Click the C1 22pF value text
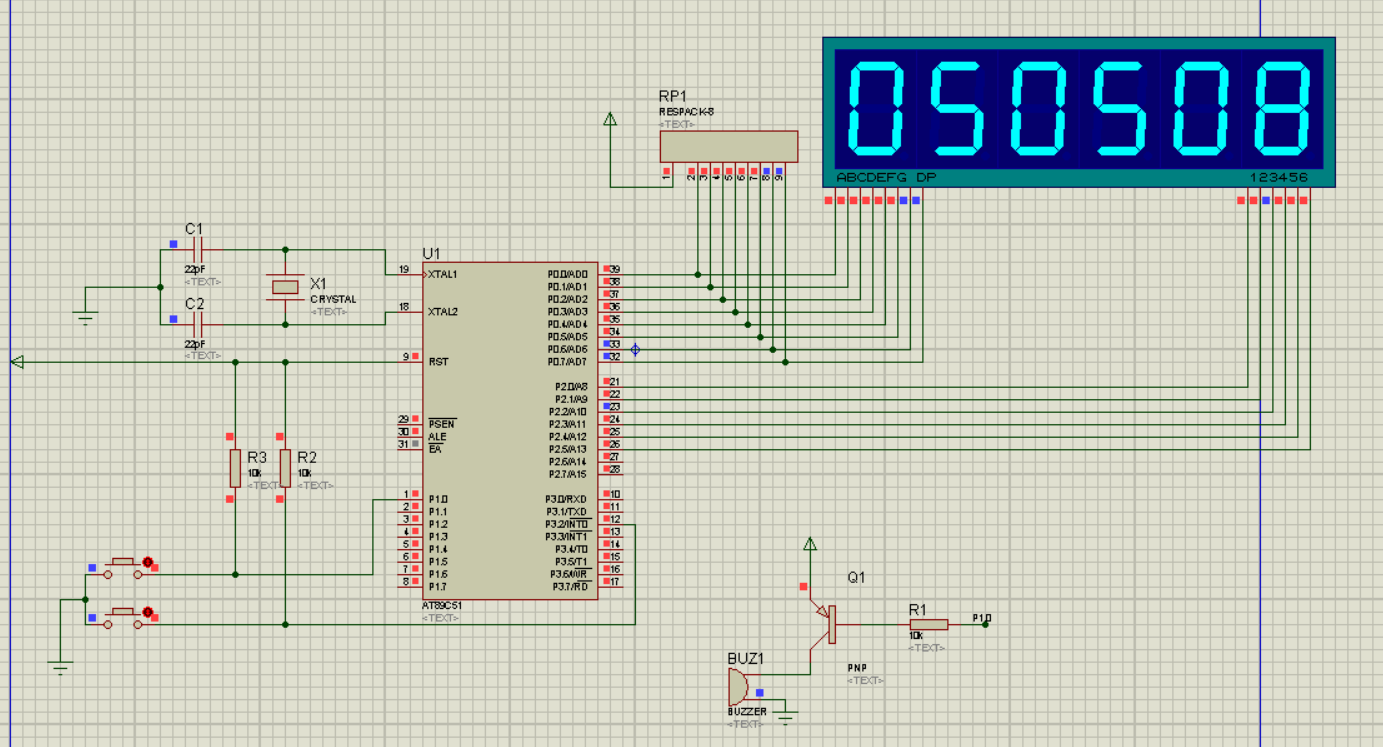1383x747 pixels. click(195, 269)
